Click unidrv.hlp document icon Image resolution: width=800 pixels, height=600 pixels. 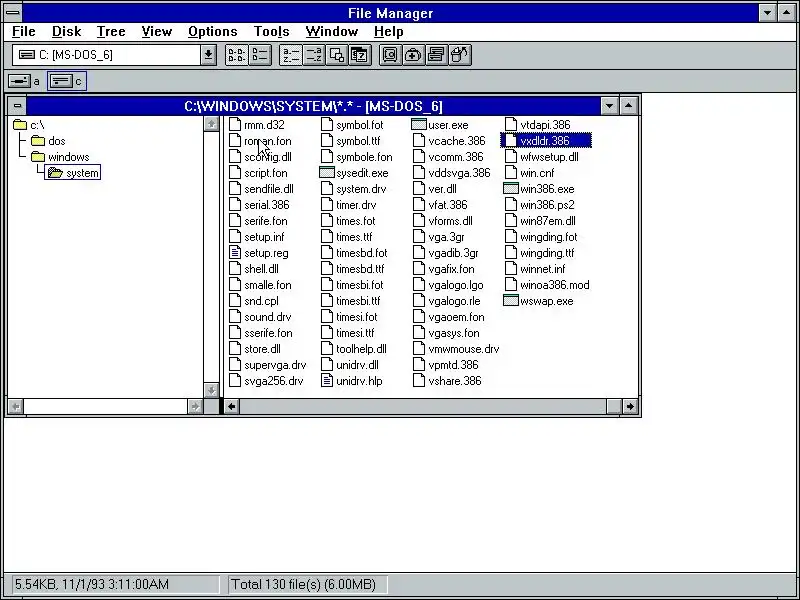point(327,381)
